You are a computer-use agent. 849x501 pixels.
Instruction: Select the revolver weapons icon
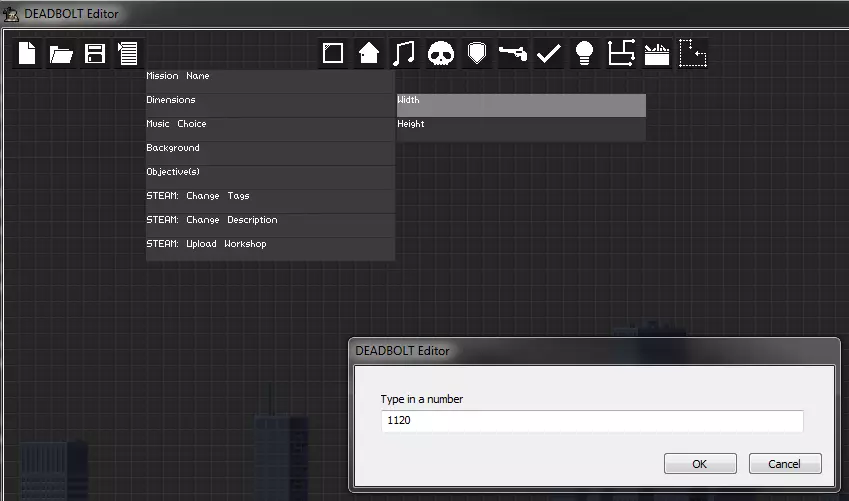click(513, 54)
